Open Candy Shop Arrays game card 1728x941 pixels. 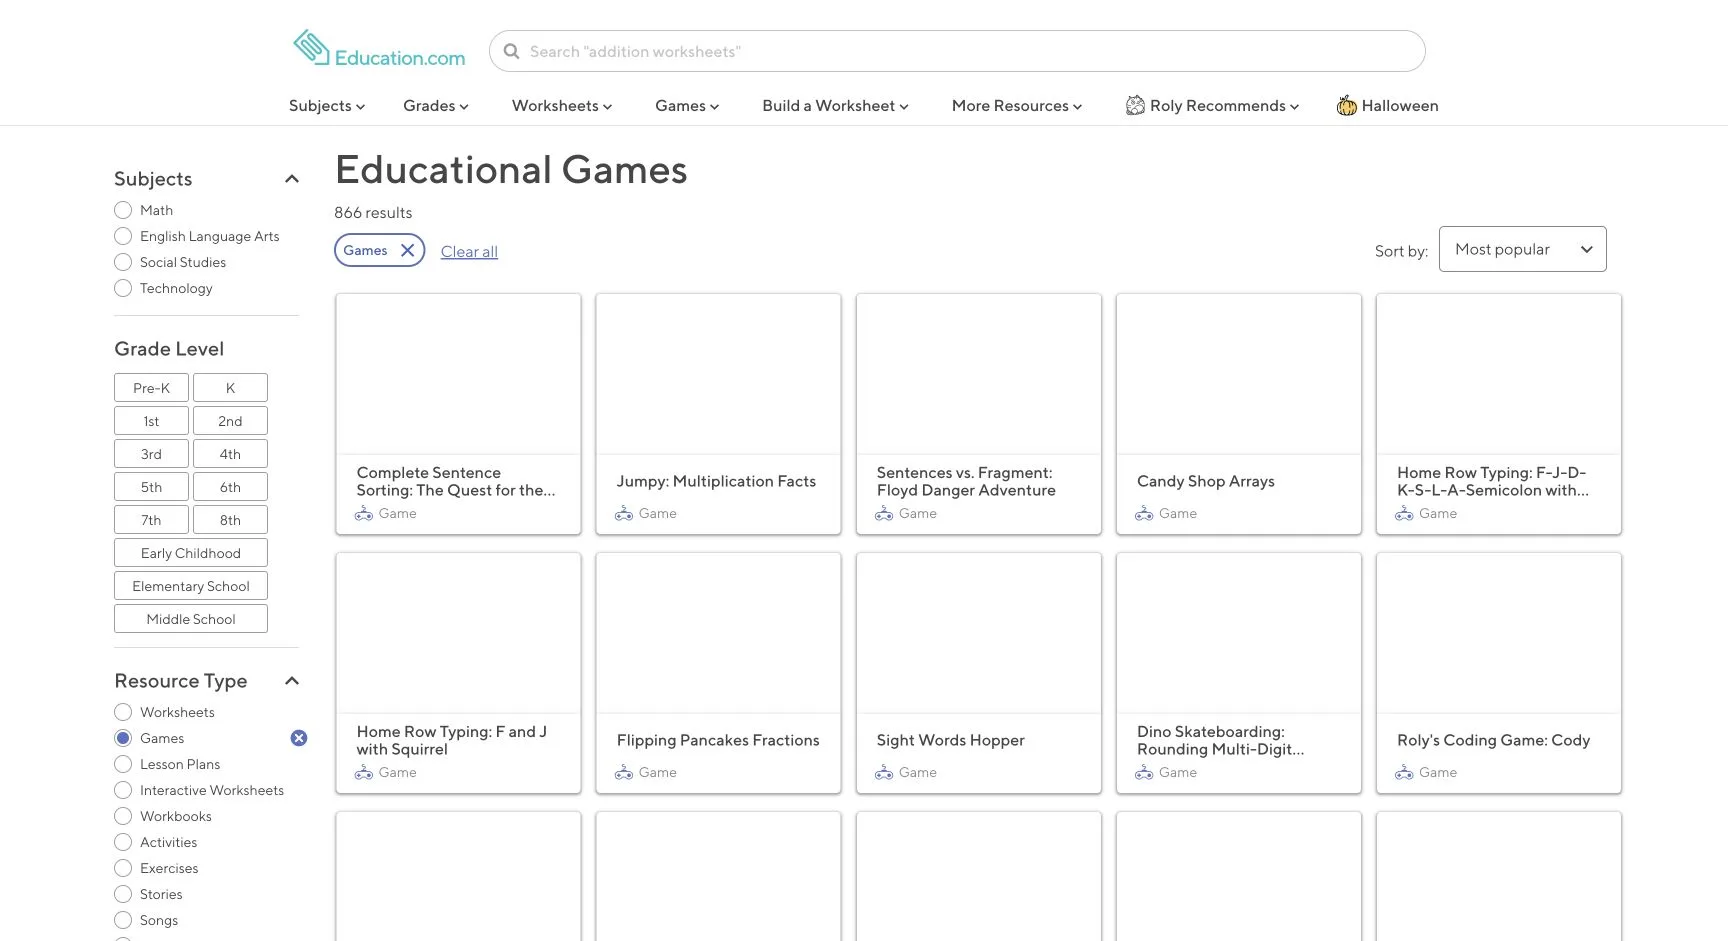pos(1239,414)
